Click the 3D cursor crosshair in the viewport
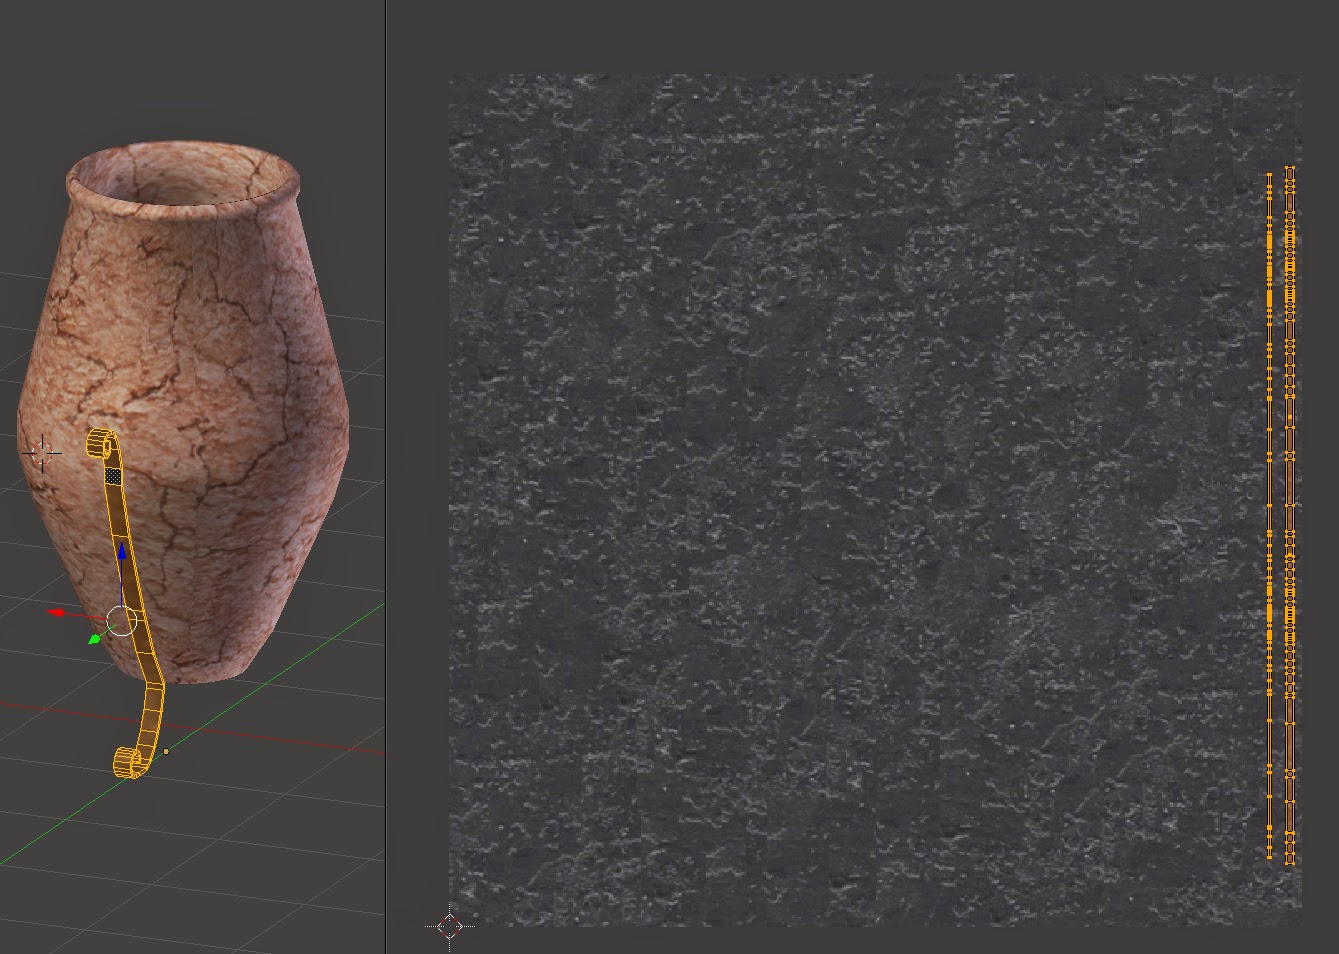This screenshot has height=954, width=1339. 41,452
